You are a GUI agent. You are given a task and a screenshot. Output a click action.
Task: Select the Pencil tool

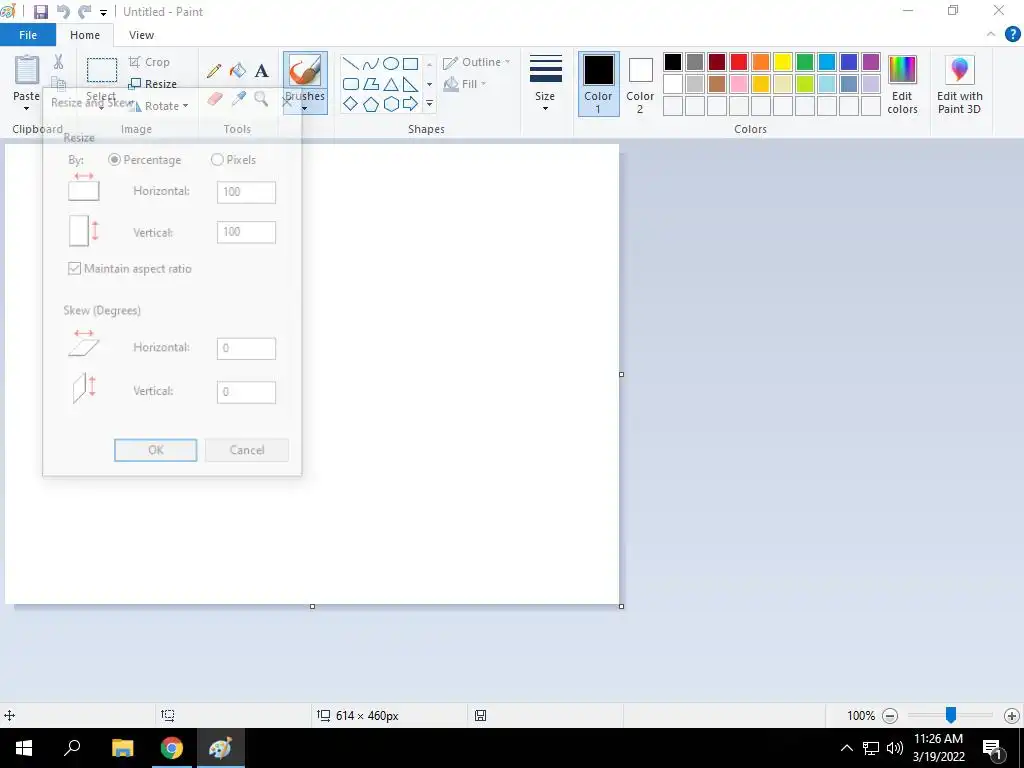[214, 71]
